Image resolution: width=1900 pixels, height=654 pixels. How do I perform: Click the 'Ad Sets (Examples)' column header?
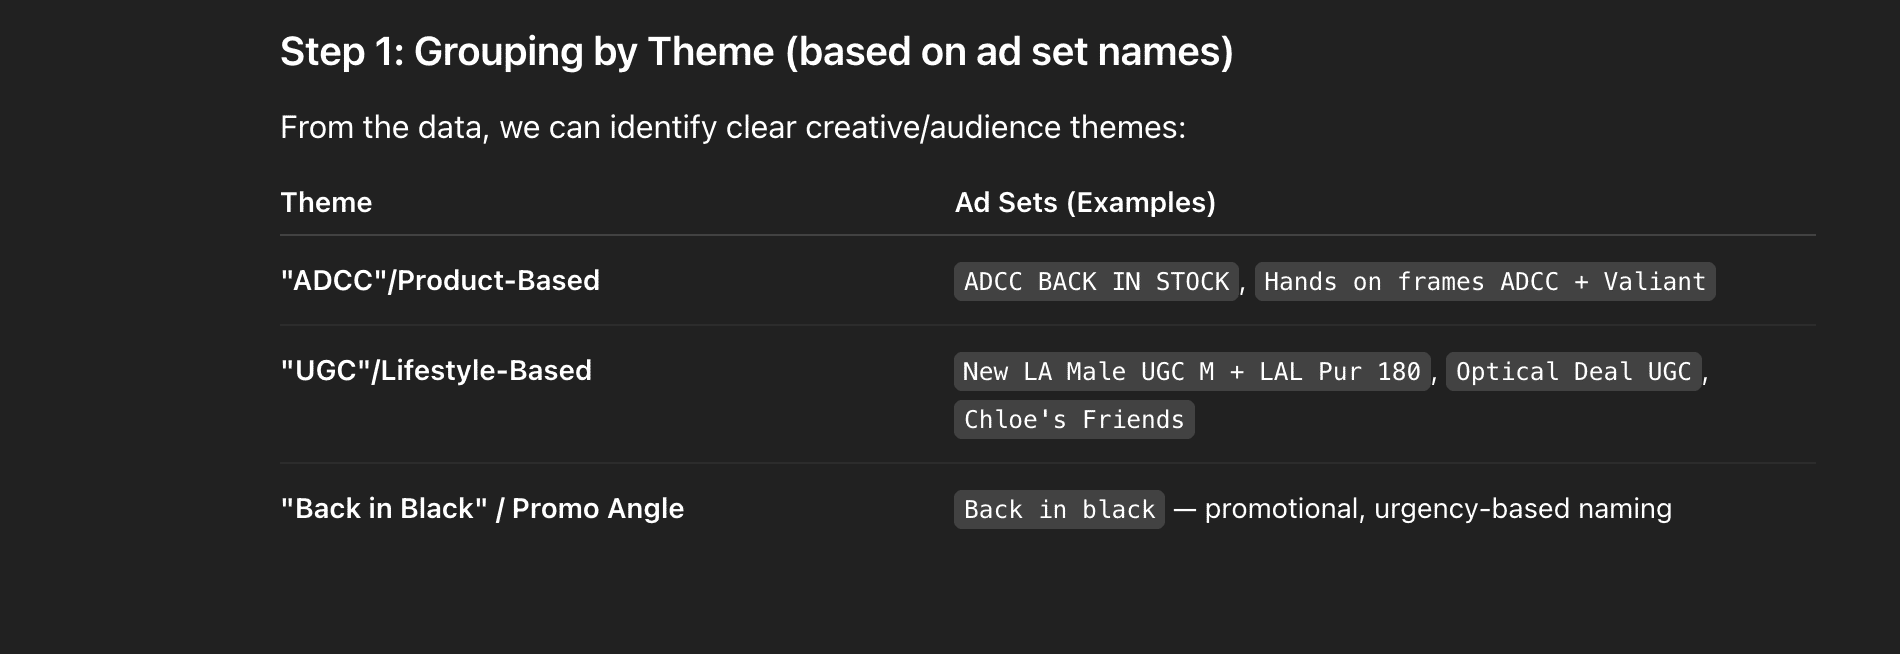(1085, 203)
